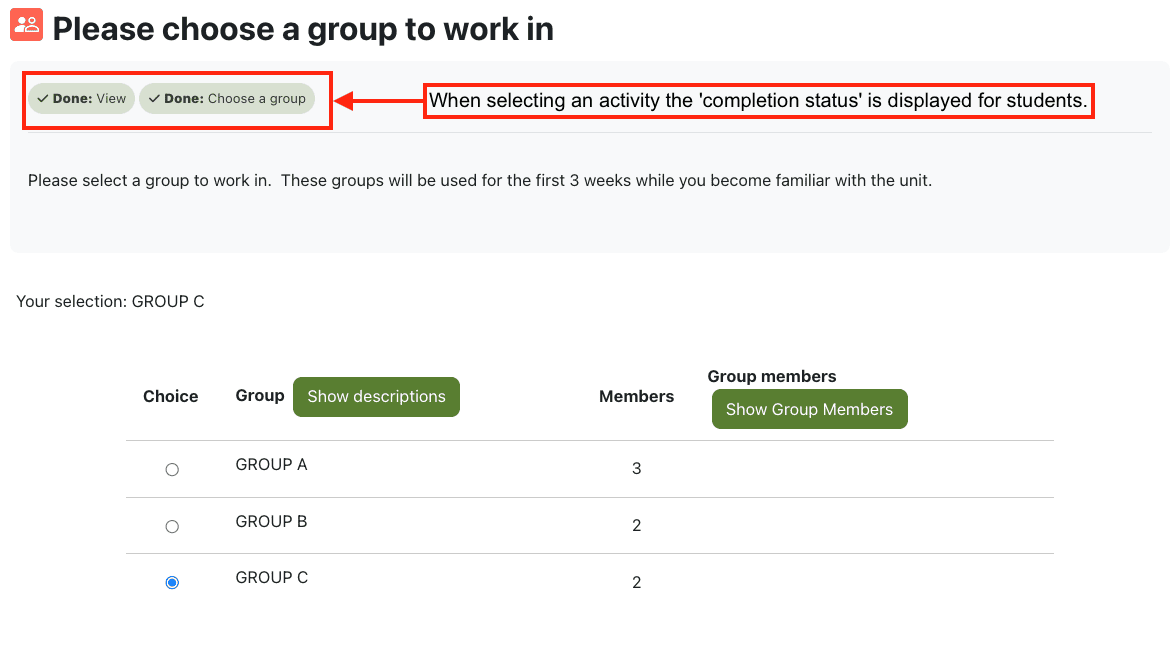Click the page heading 'Please choose a group'

pos(303,29)
